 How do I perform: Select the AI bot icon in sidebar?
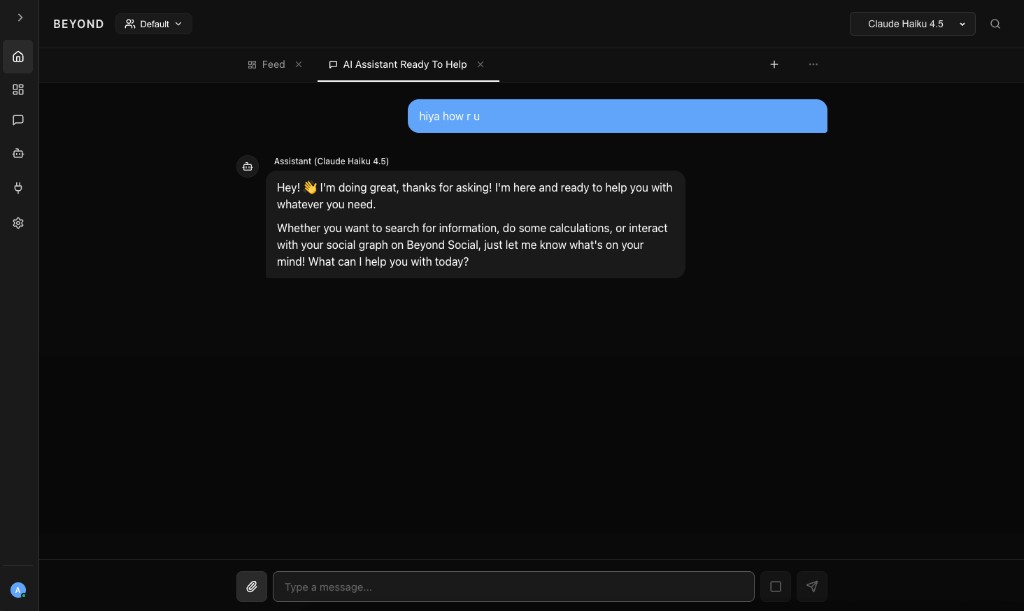[17, 153]
